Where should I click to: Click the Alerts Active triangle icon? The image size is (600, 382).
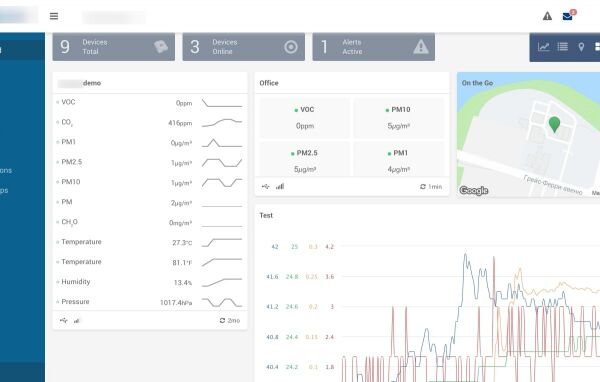click(421, 47)
